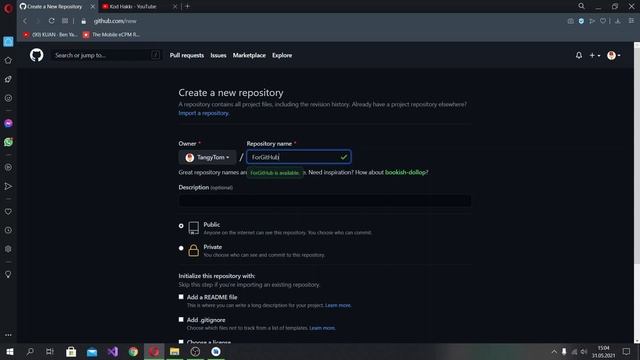This screenshot has height=360, width=640.
Task: Open sidebar settings gear icon
Action: click(x=8, y=249)
